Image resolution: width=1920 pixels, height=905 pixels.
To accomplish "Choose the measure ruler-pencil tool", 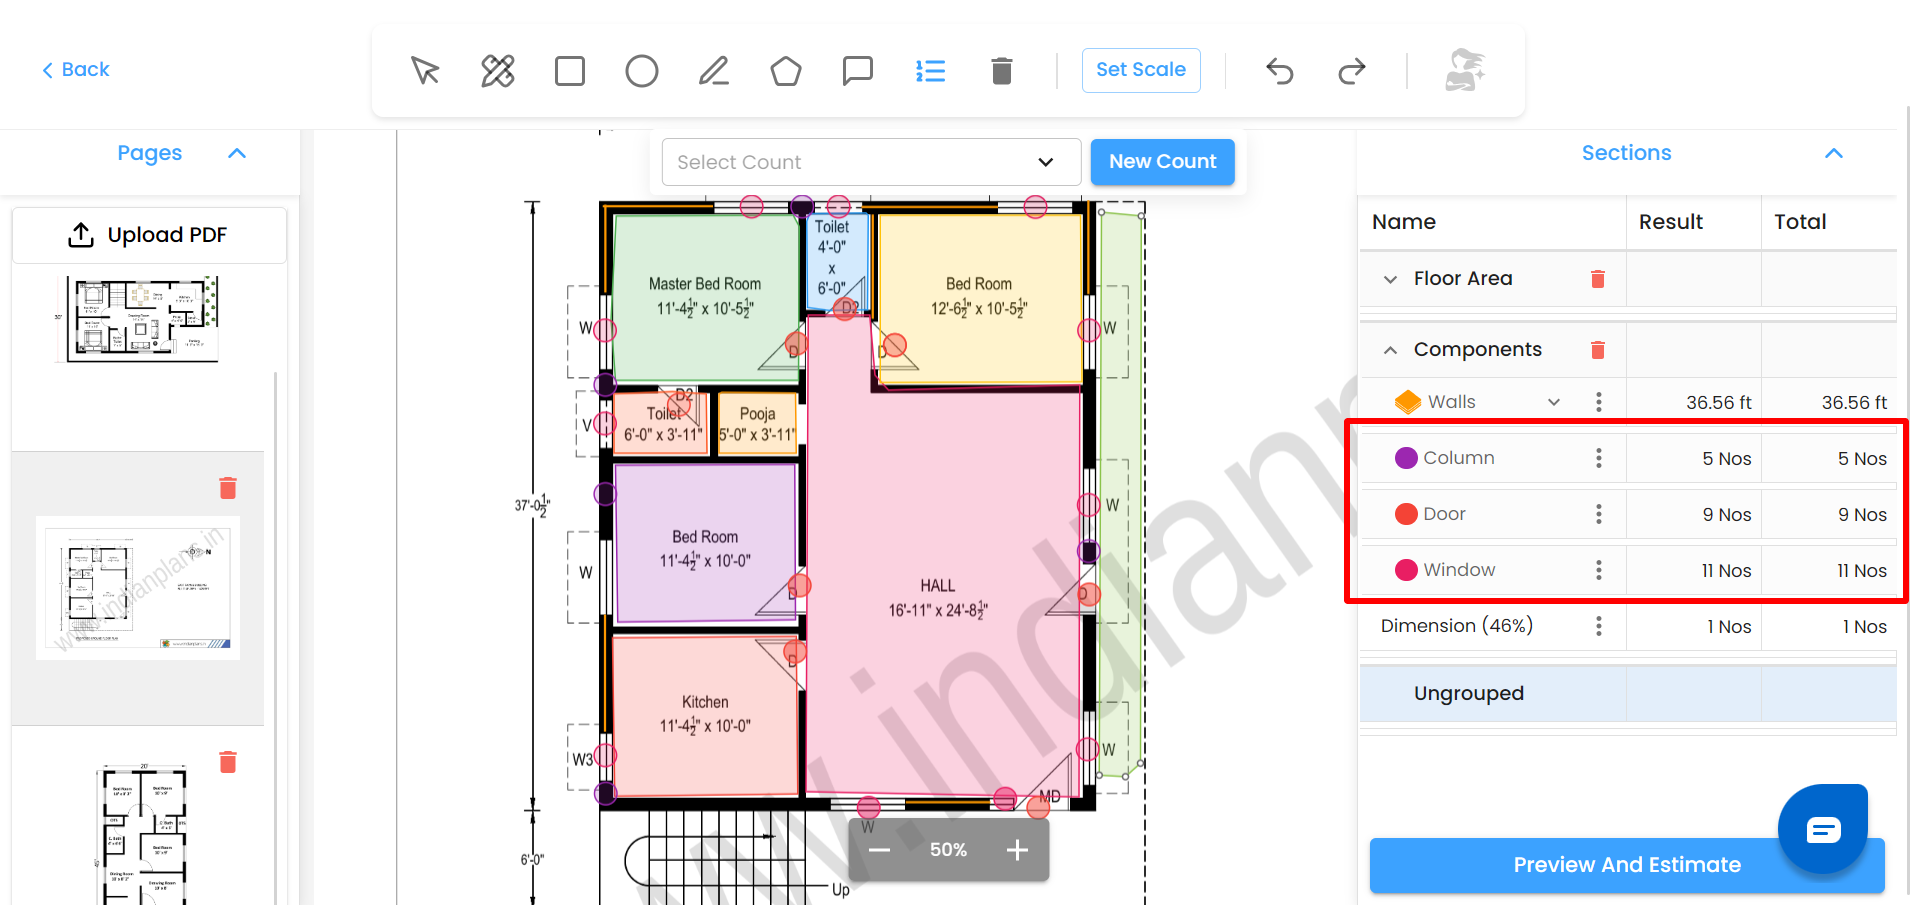I will (497, 71).
